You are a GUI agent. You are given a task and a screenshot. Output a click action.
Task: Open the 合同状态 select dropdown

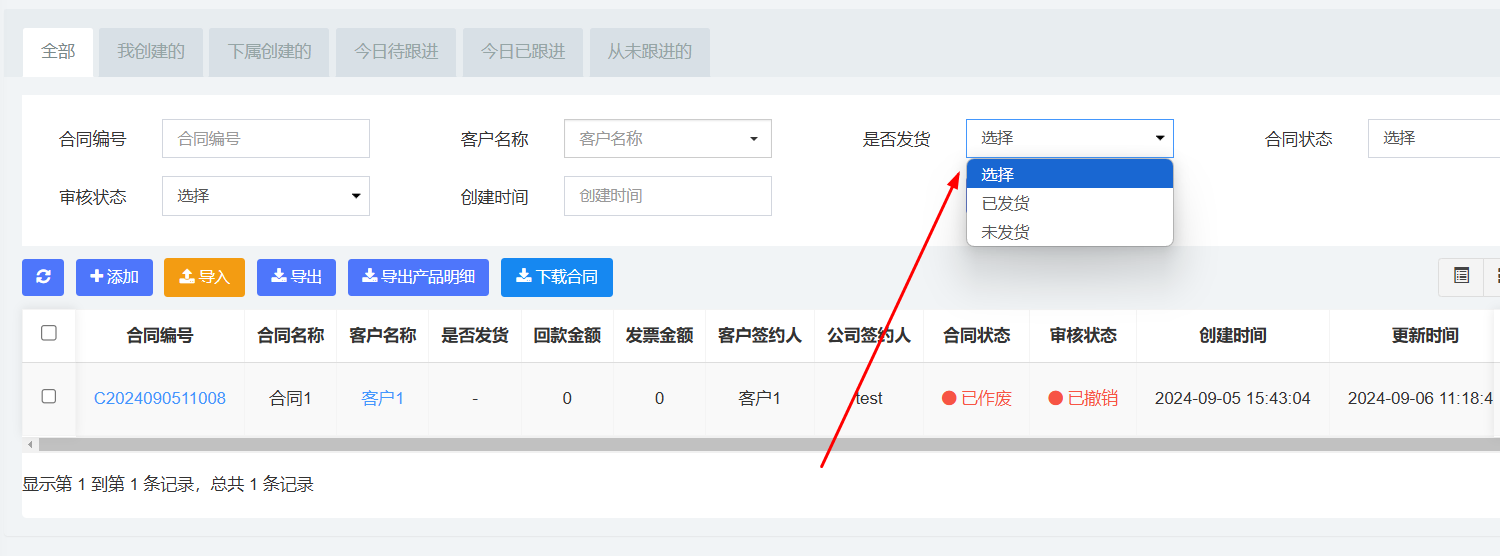coord(1434,139)
